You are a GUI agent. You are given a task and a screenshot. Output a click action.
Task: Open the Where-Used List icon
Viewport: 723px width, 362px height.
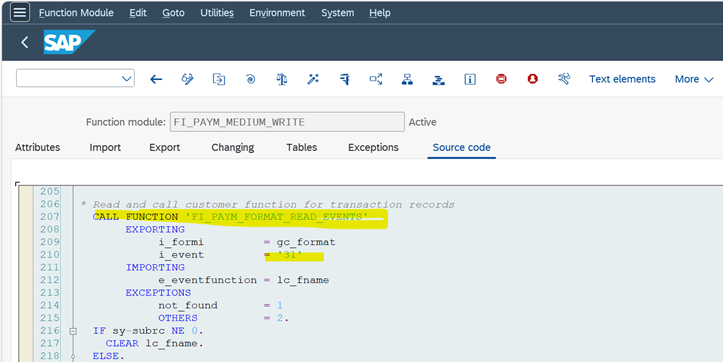(376, 79)
